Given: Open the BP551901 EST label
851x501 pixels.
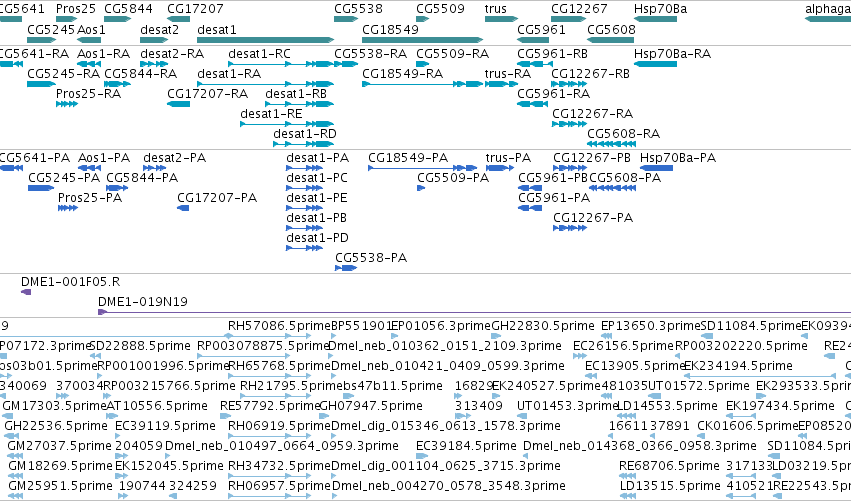Looking at the screenshot, I should coord(361,326).
